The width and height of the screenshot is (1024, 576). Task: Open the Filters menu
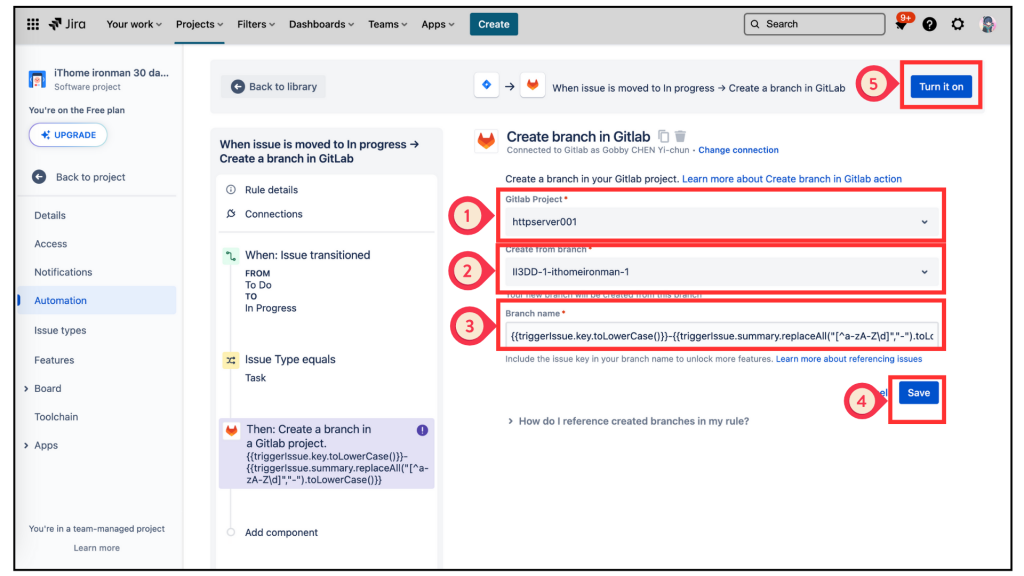pyautogui.click(x=255, y=24)
